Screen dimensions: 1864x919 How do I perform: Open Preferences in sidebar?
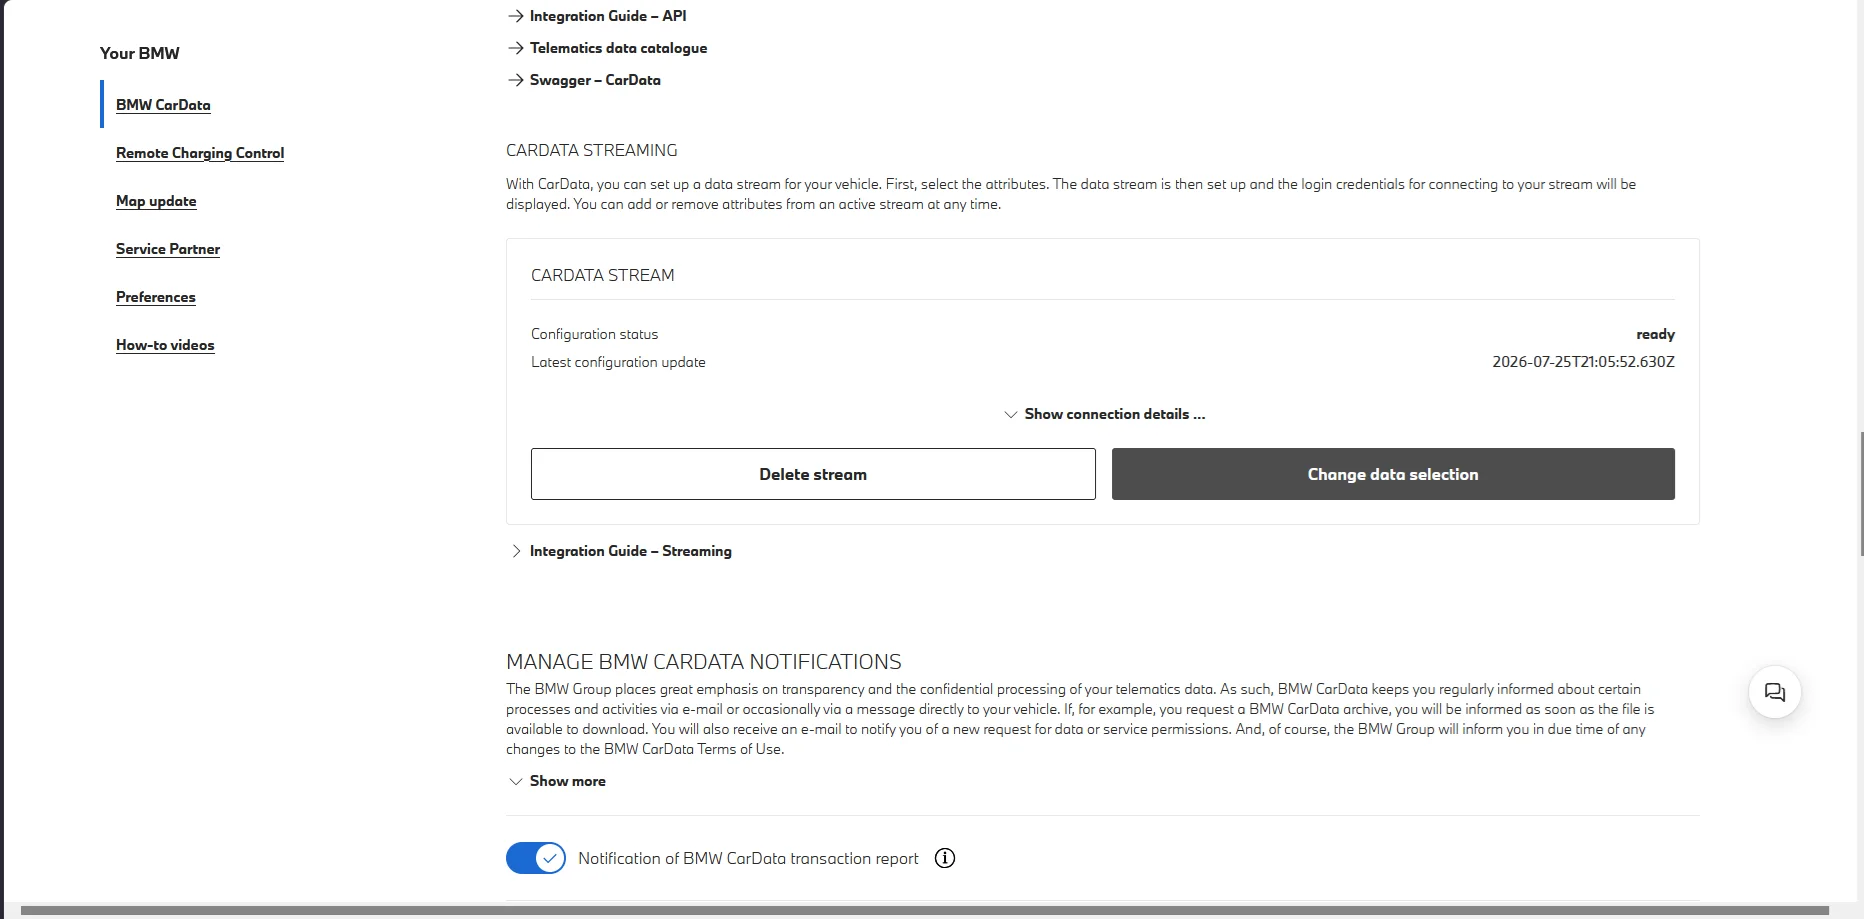tap(156, 297)
